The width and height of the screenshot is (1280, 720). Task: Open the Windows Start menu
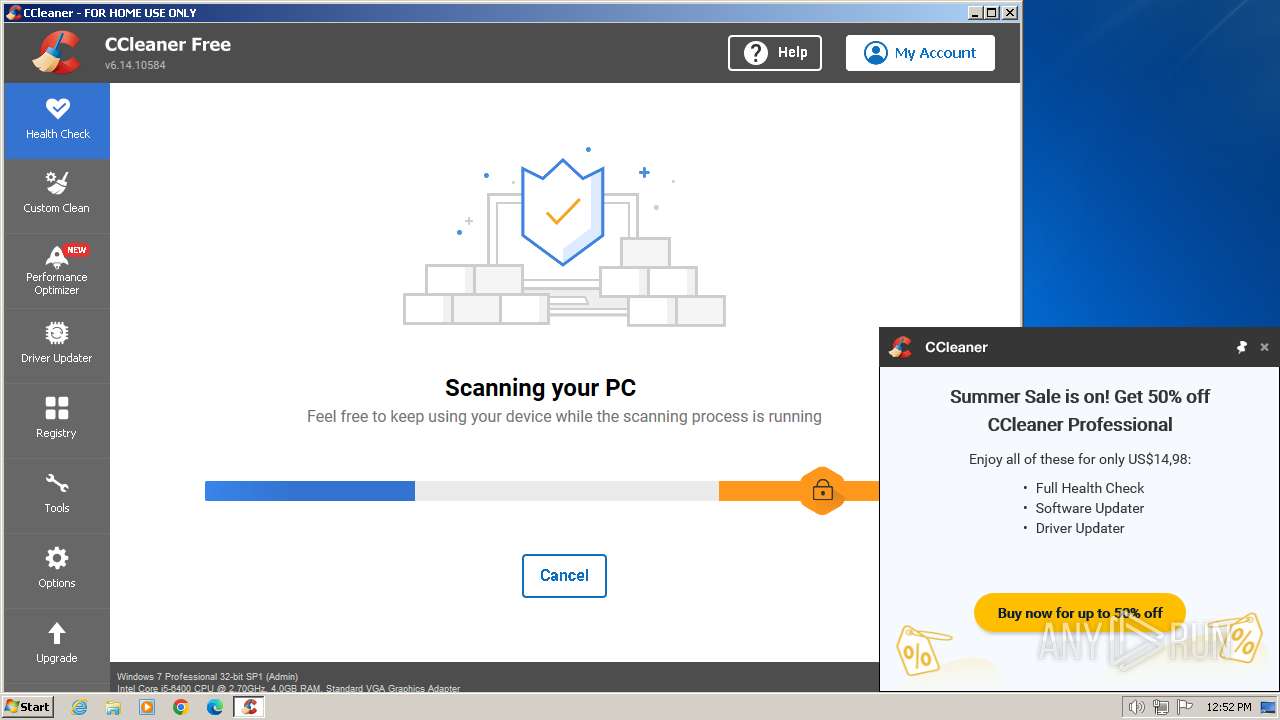28,706
